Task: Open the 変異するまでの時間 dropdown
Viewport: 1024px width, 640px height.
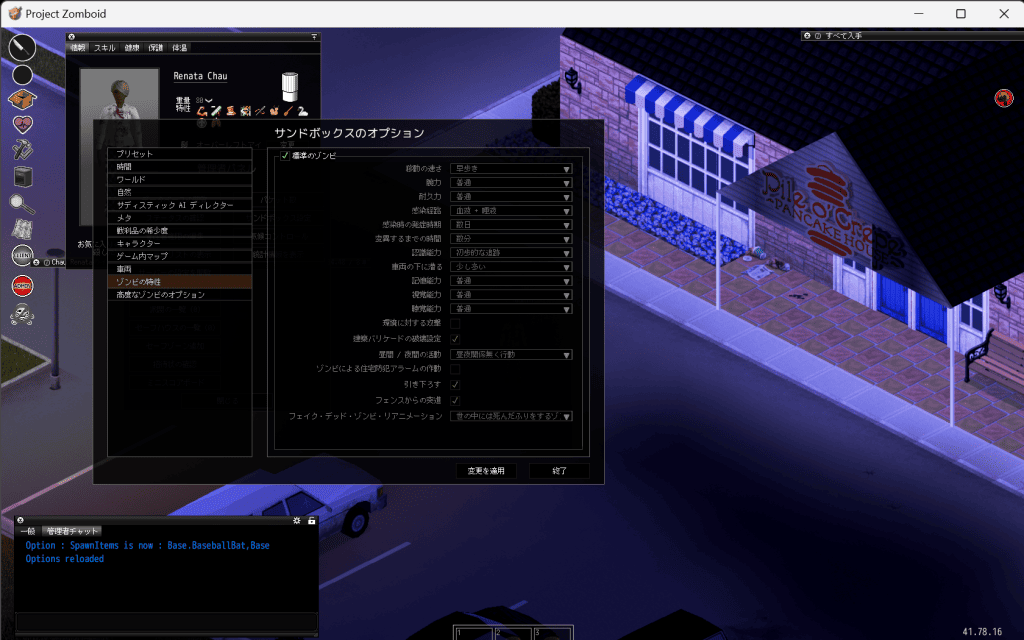Action: point(511,239)
